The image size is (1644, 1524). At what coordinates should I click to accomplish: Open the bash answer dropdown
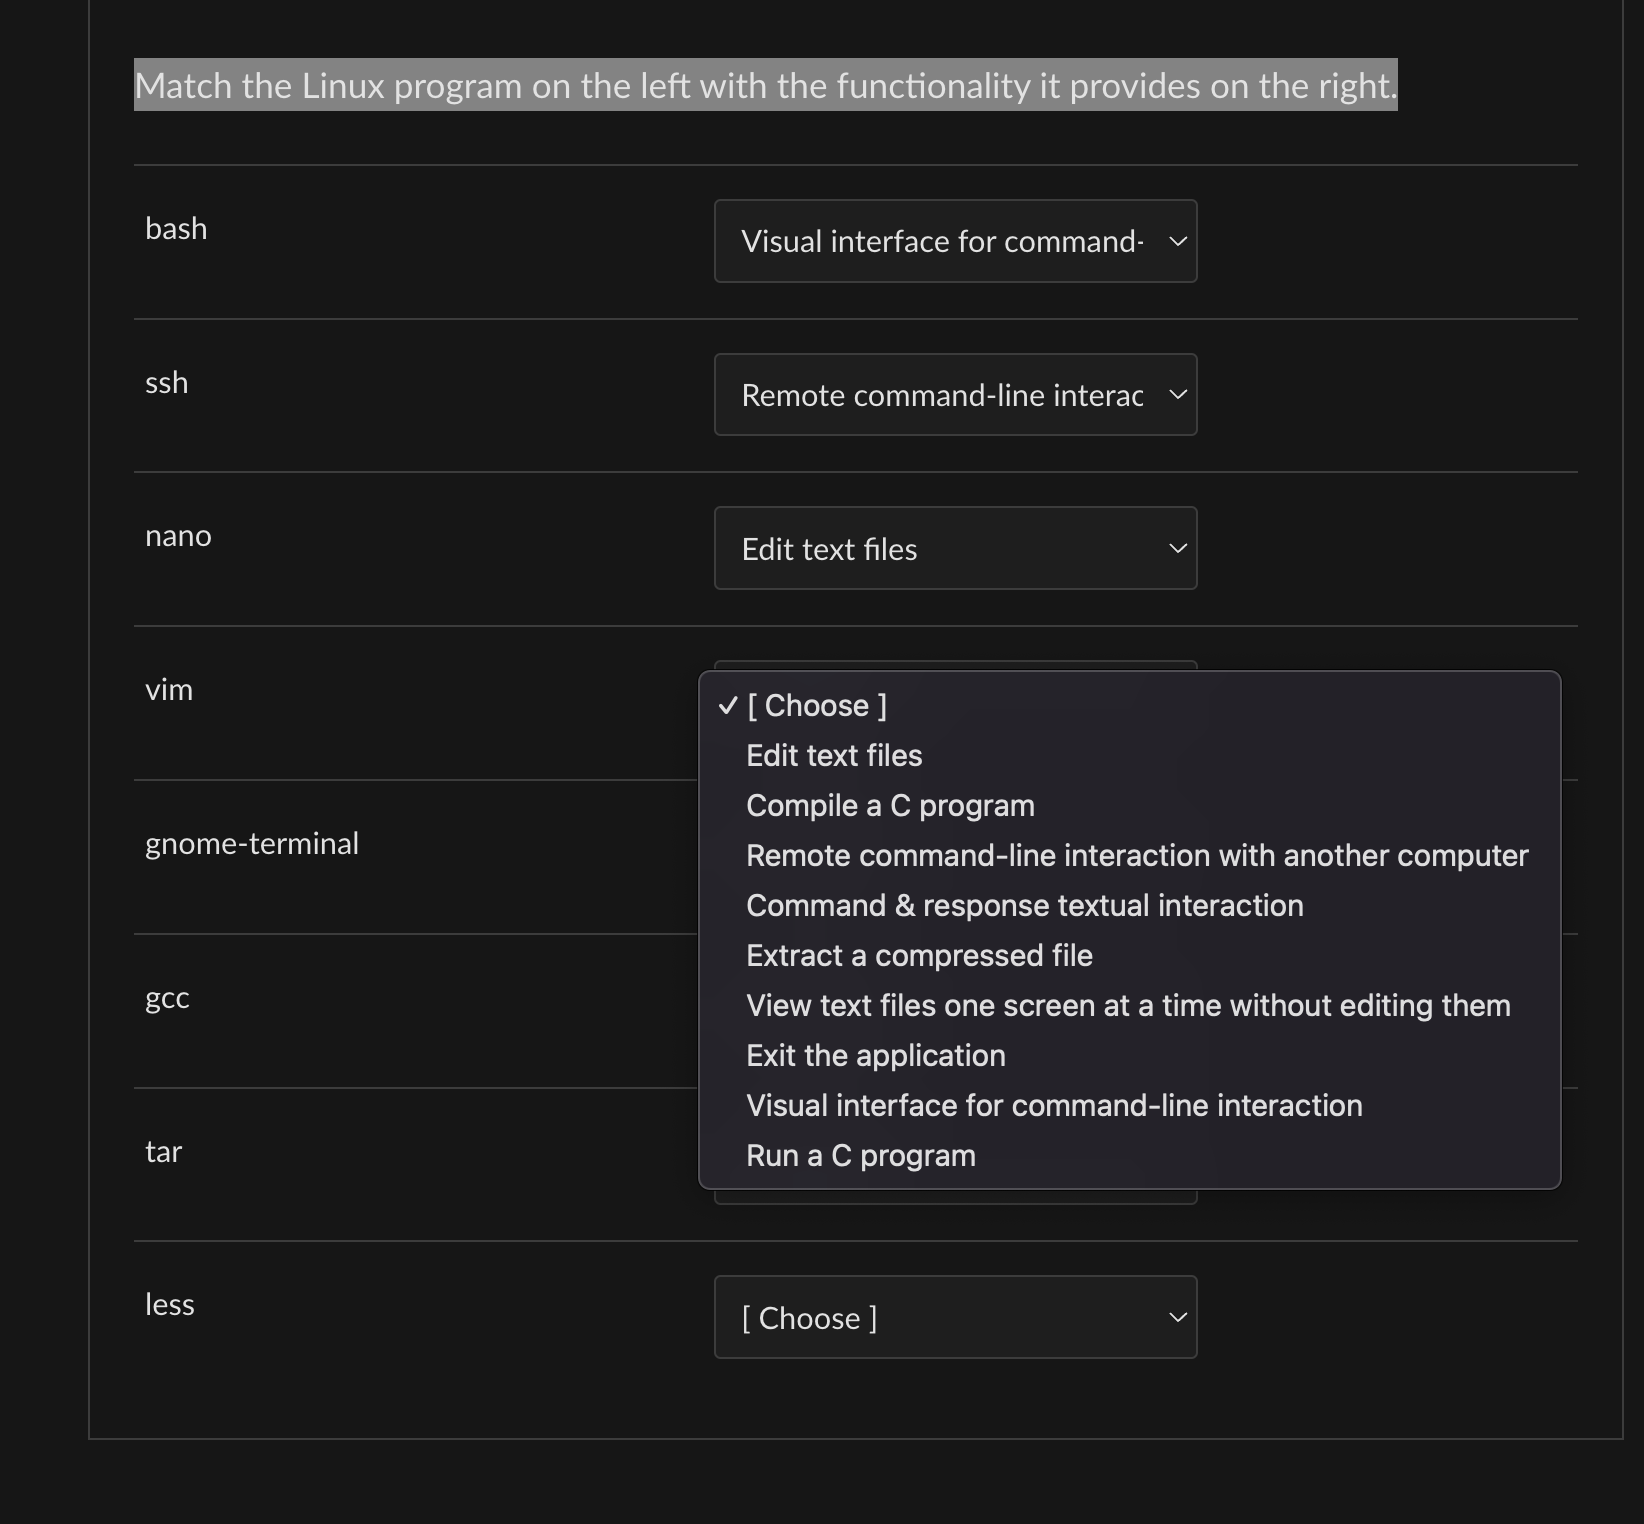coord(955,241)
